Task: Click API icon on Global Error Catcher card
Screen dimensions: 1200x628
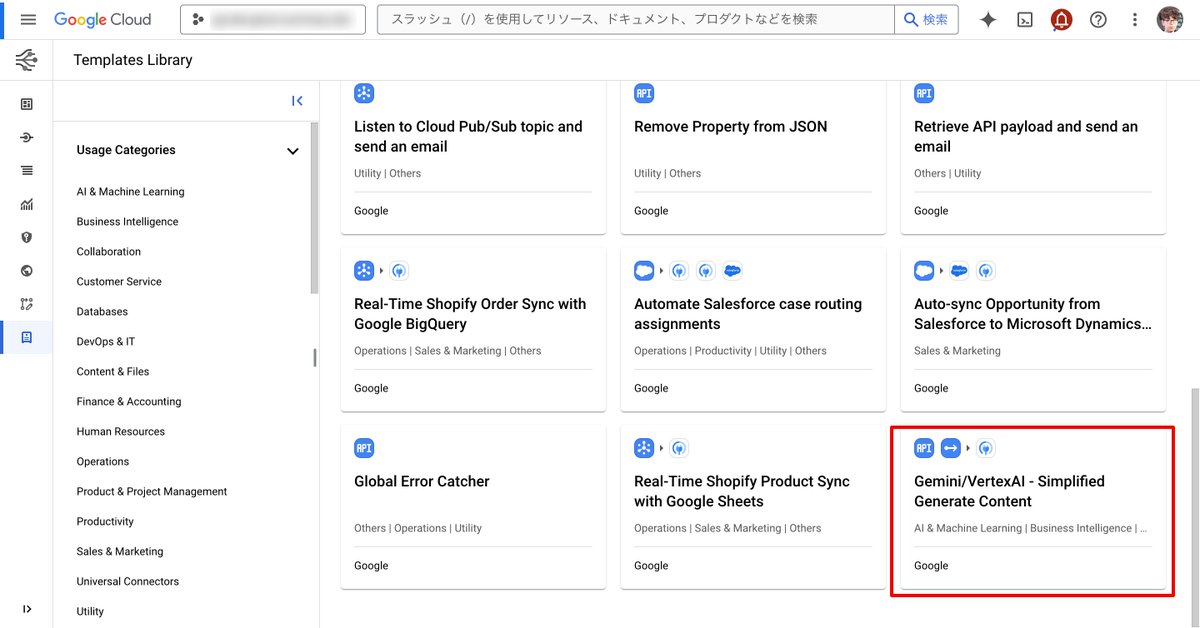Action: [x=364, y=448]
